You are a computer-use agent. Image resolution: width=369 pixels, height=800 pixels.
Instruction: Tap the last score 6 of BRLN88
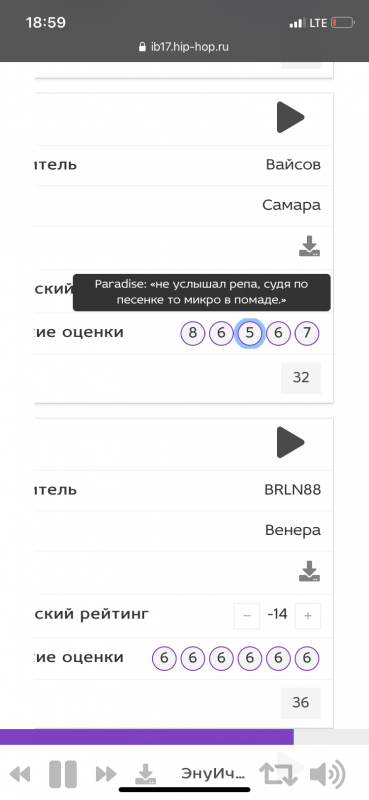[307, 659]
